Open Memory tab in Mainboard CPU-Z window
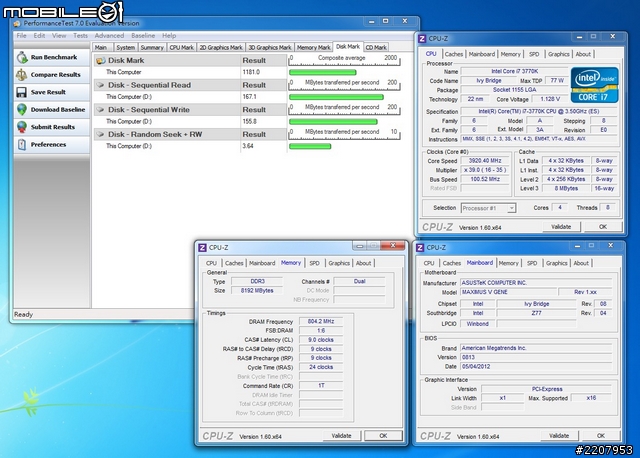Image resolution: width=640 pixels, height=458 pixels. click(x=509, y=263)
